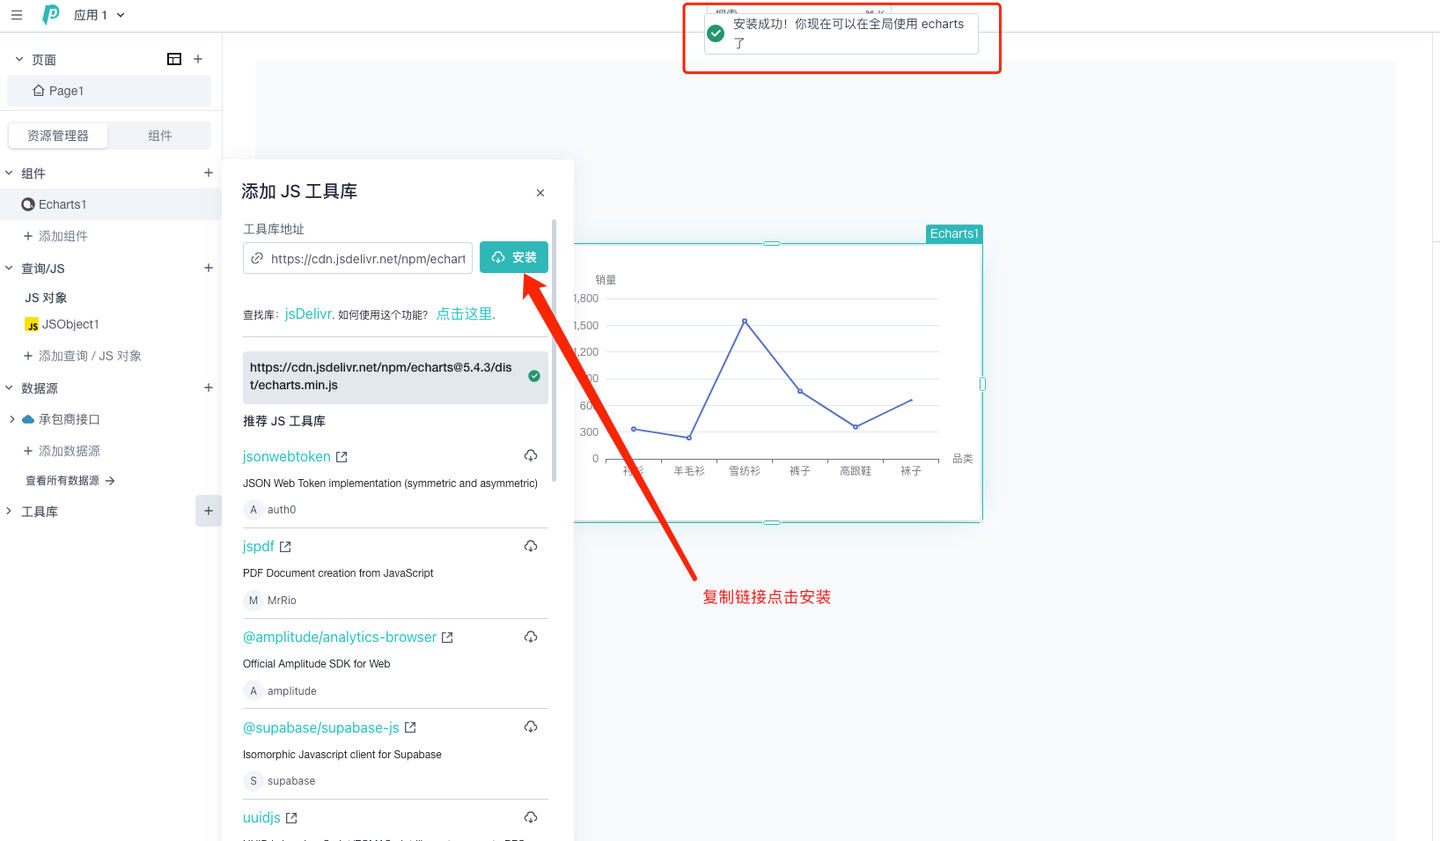
Task: Install jsonwebtoken via its download icon
Action: 530,456
